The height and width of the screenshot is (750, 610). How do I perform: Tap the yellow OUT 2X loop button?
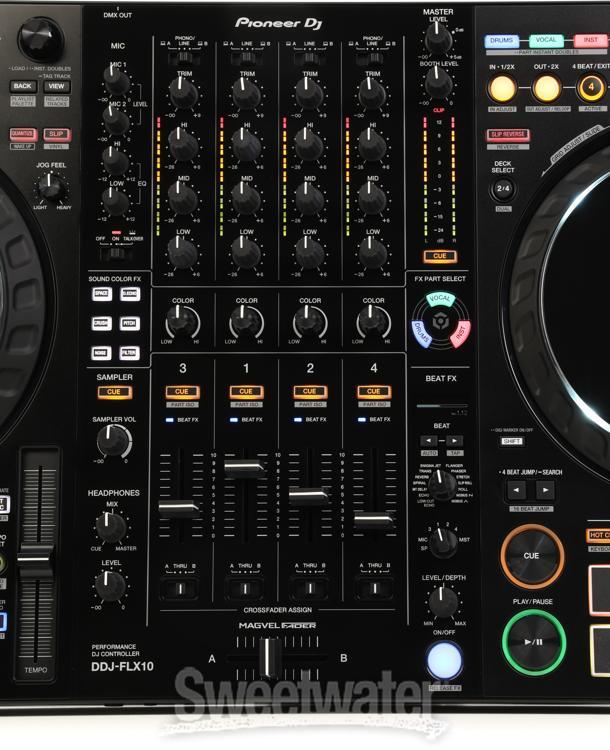[546, 88]
